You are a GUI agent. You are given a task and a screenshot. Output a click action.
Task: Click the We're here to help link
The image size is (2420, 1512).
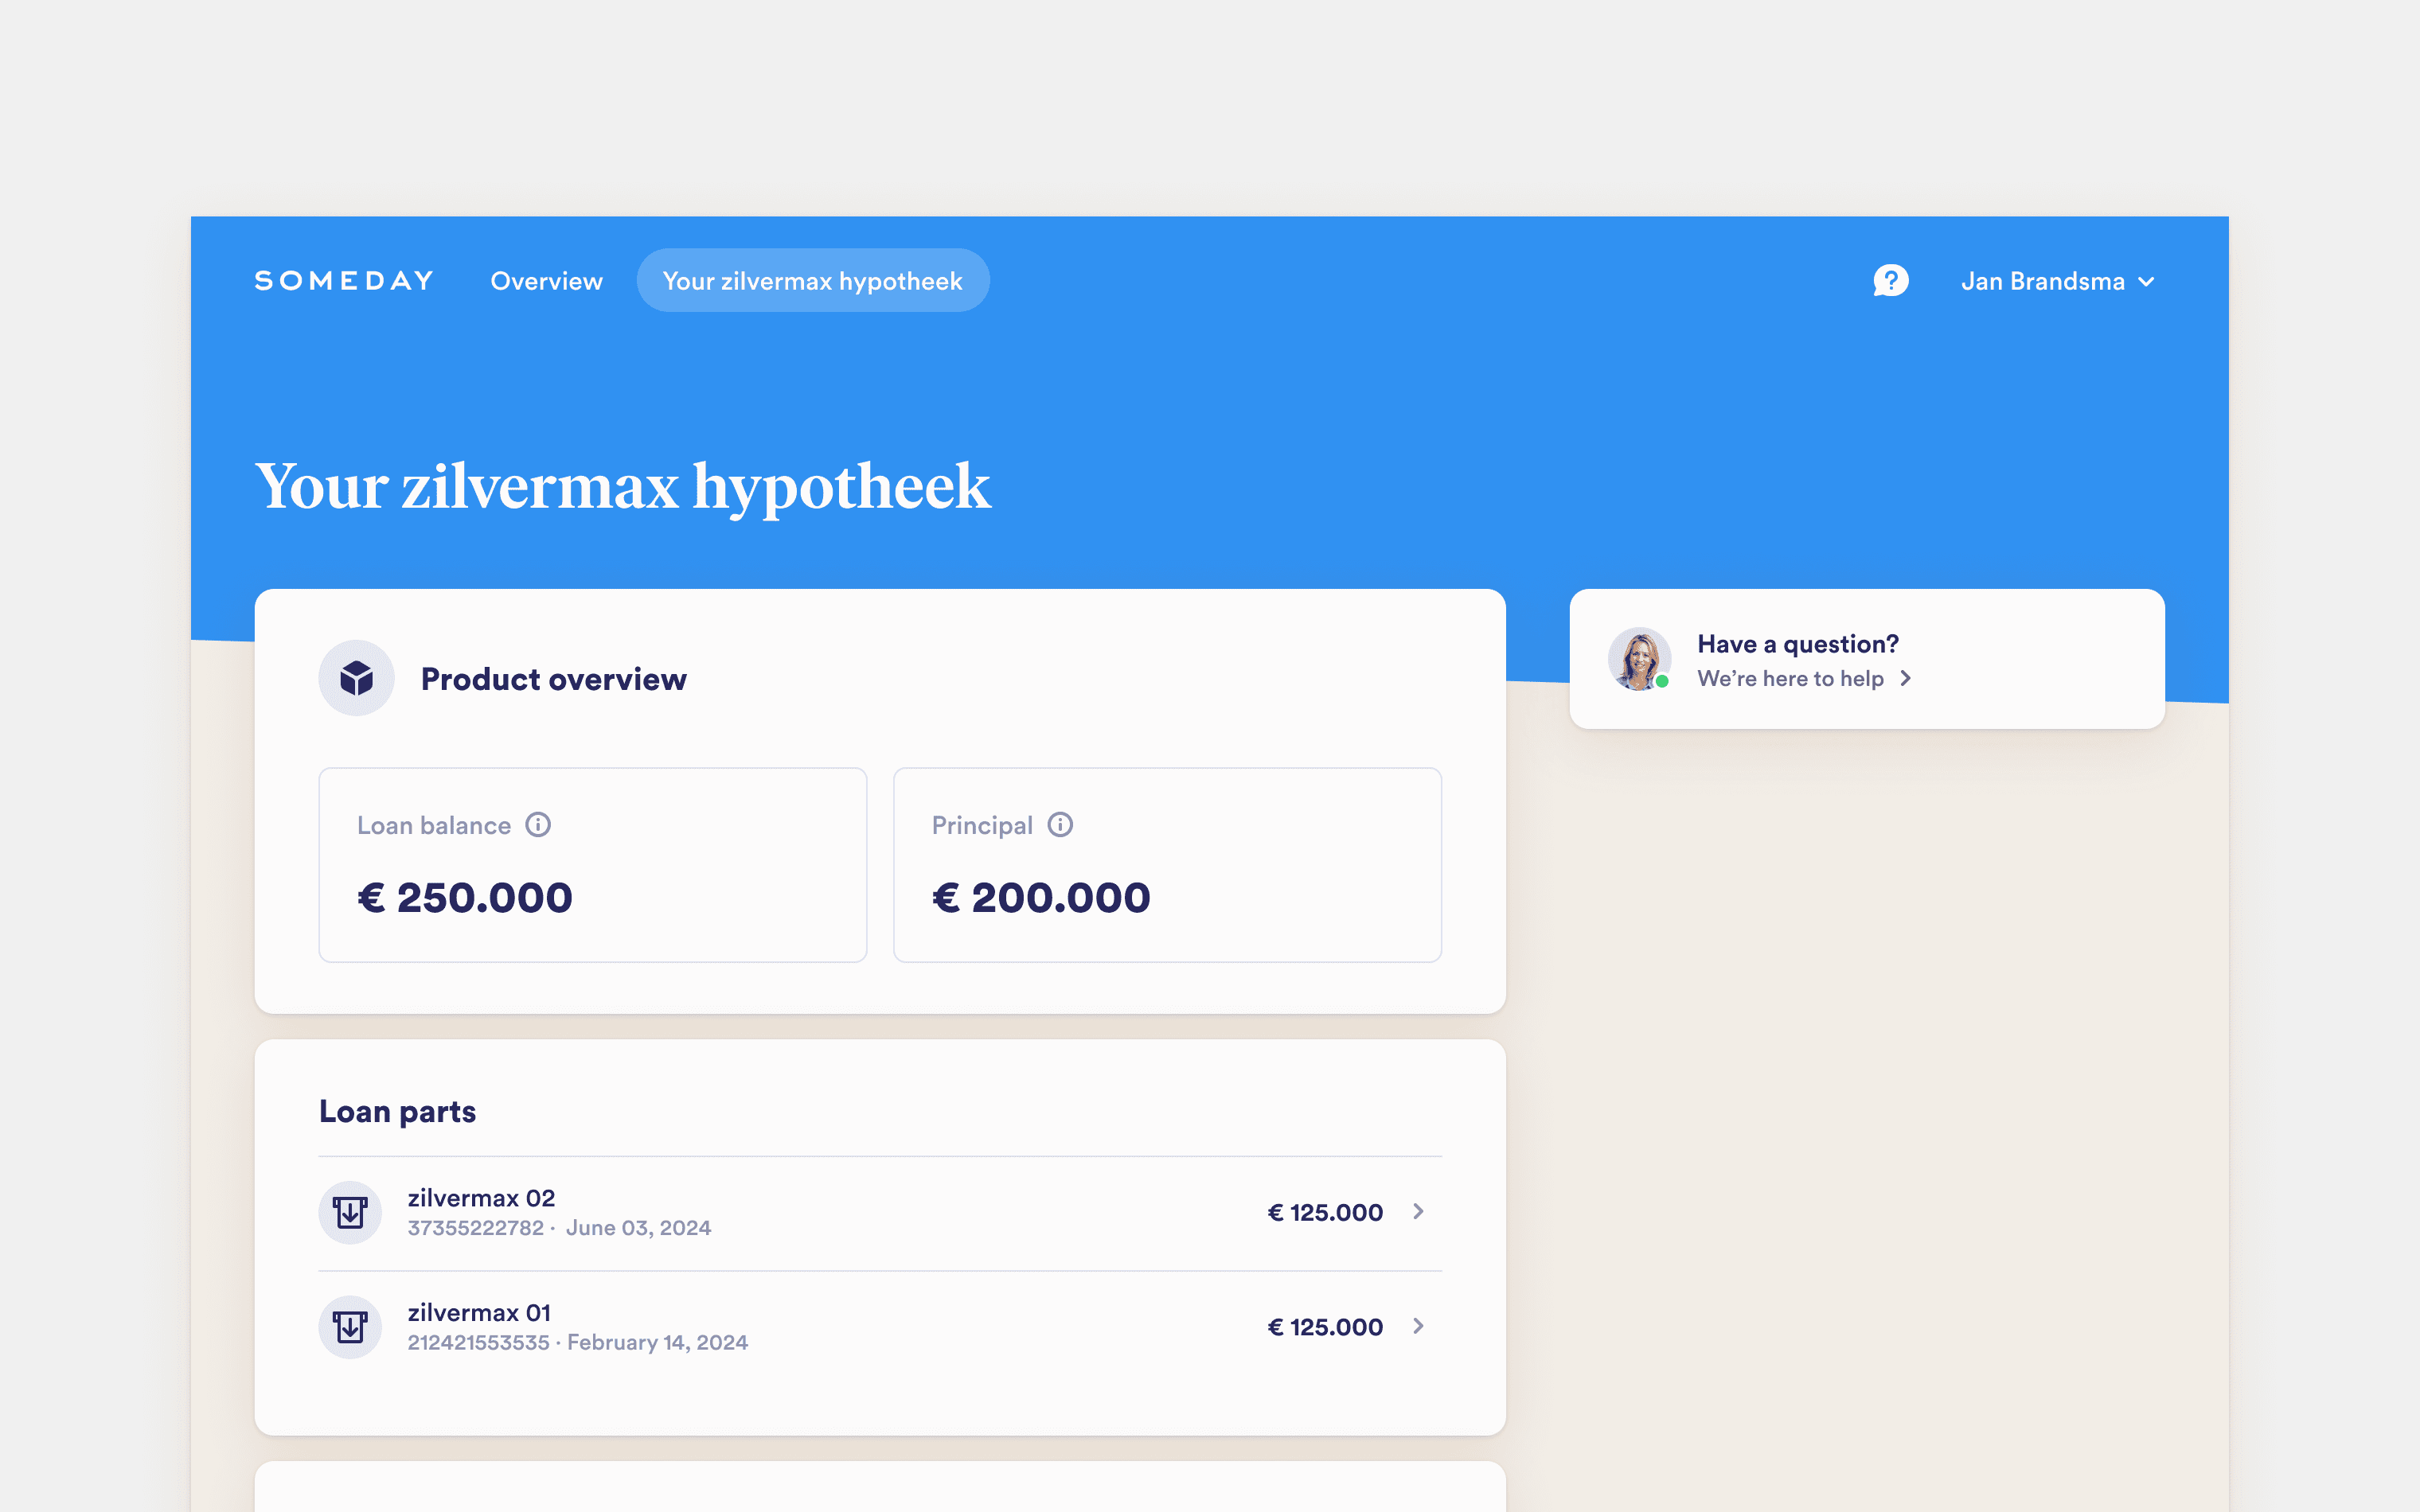point(1790,679)
